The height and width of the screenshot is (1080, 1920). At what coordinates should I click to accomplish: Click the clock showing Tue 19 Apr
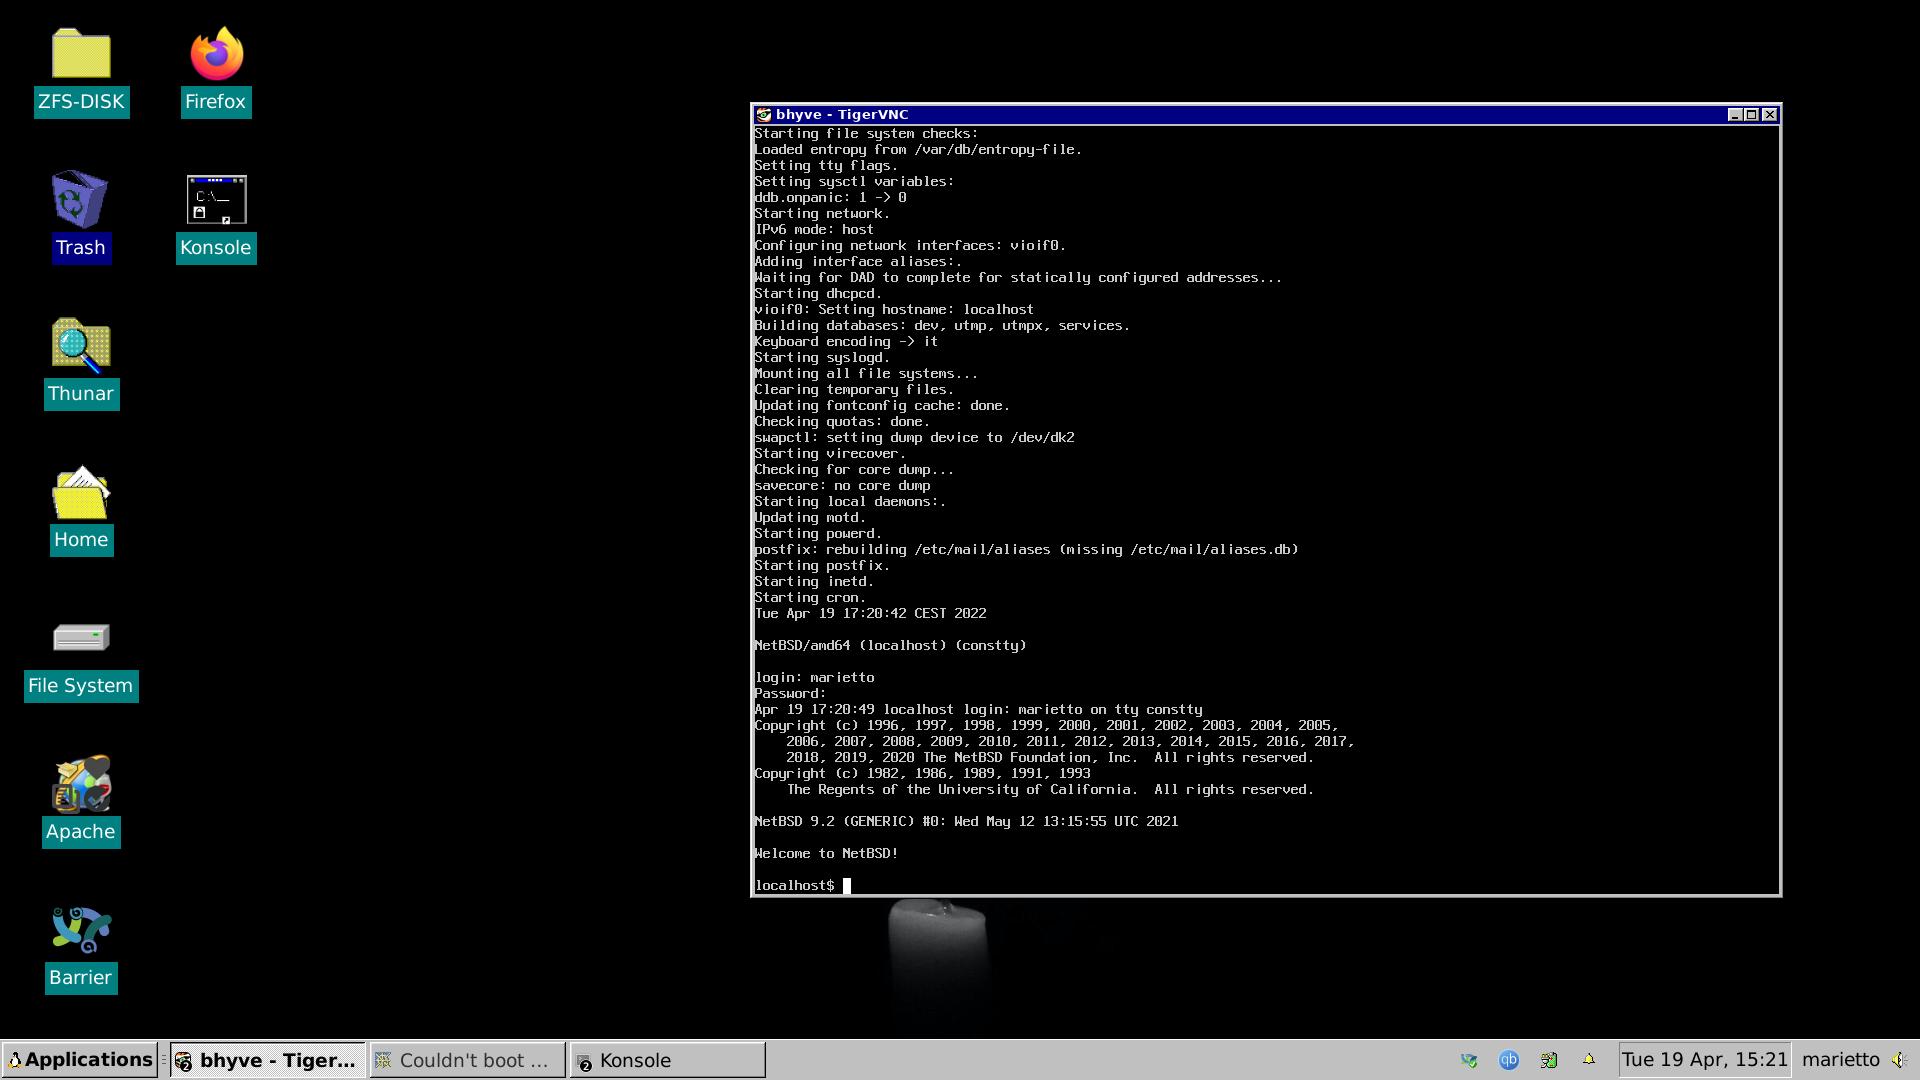pos(1704,1059)
